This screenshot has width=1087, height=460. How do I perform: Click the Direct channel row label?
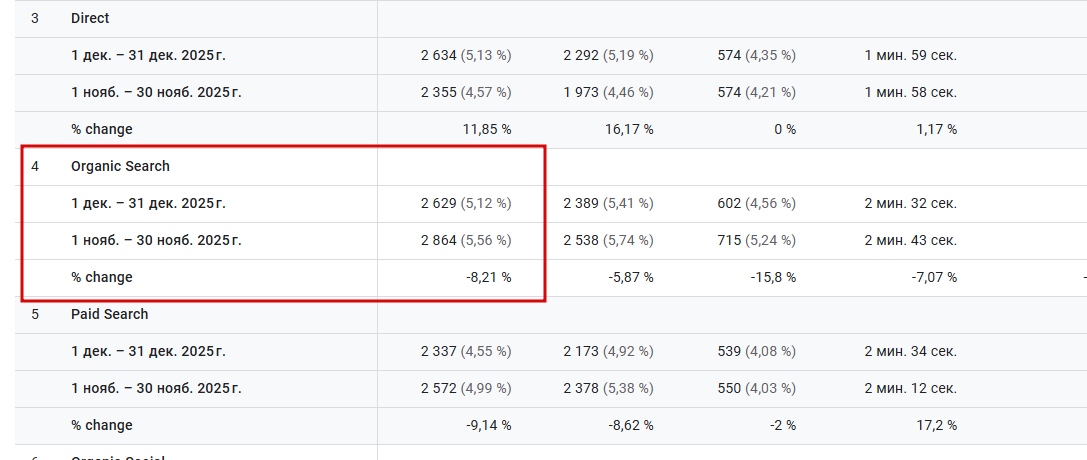pyautogui.click(x=90, y=19)
